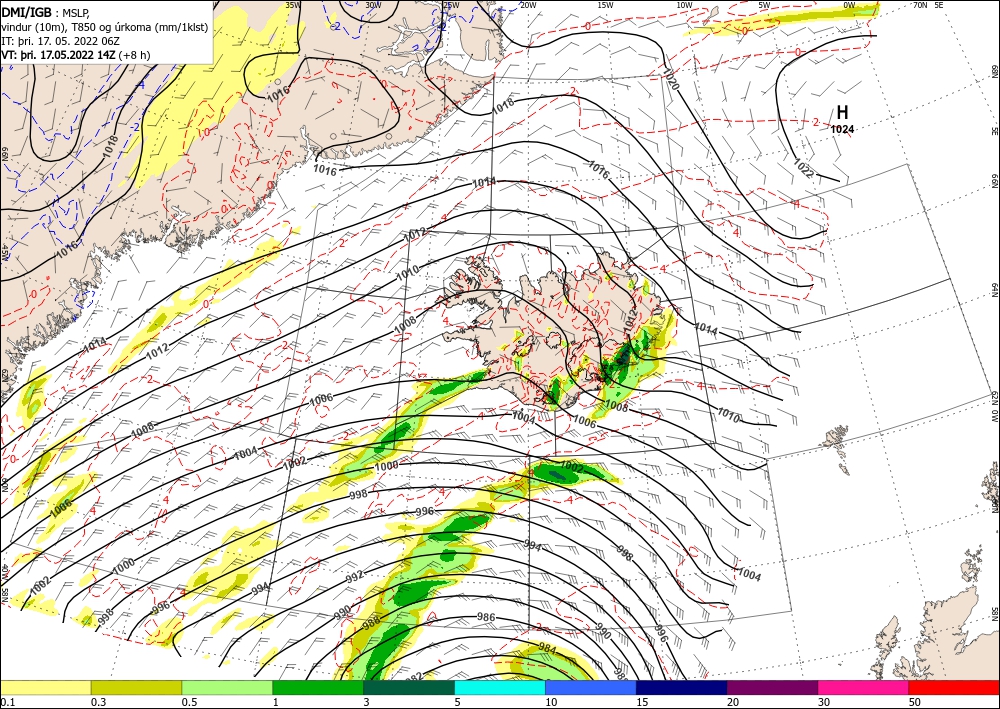Click the '986' isobar label
The width and height of the screenshot is (1000, 709).
[487, 617]
